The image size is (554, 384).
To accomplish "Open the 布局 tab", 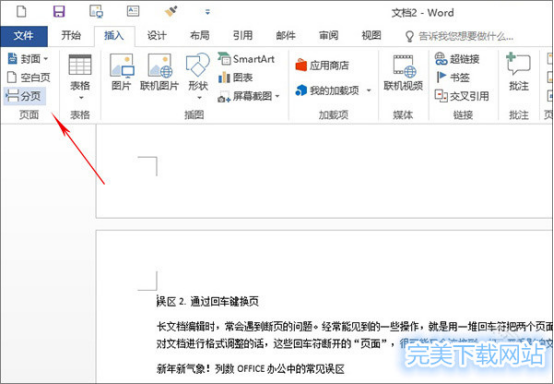I will coord(200,35).
